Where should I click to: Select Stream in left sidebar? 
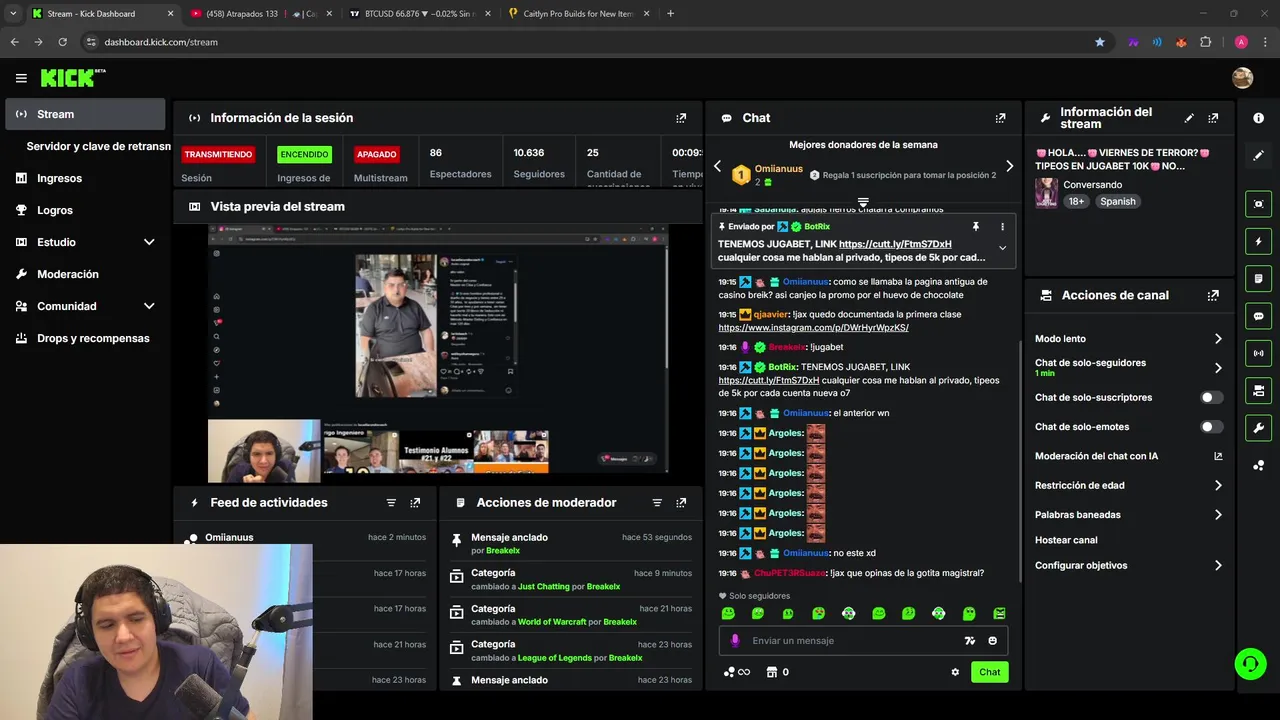pos(85,114)
